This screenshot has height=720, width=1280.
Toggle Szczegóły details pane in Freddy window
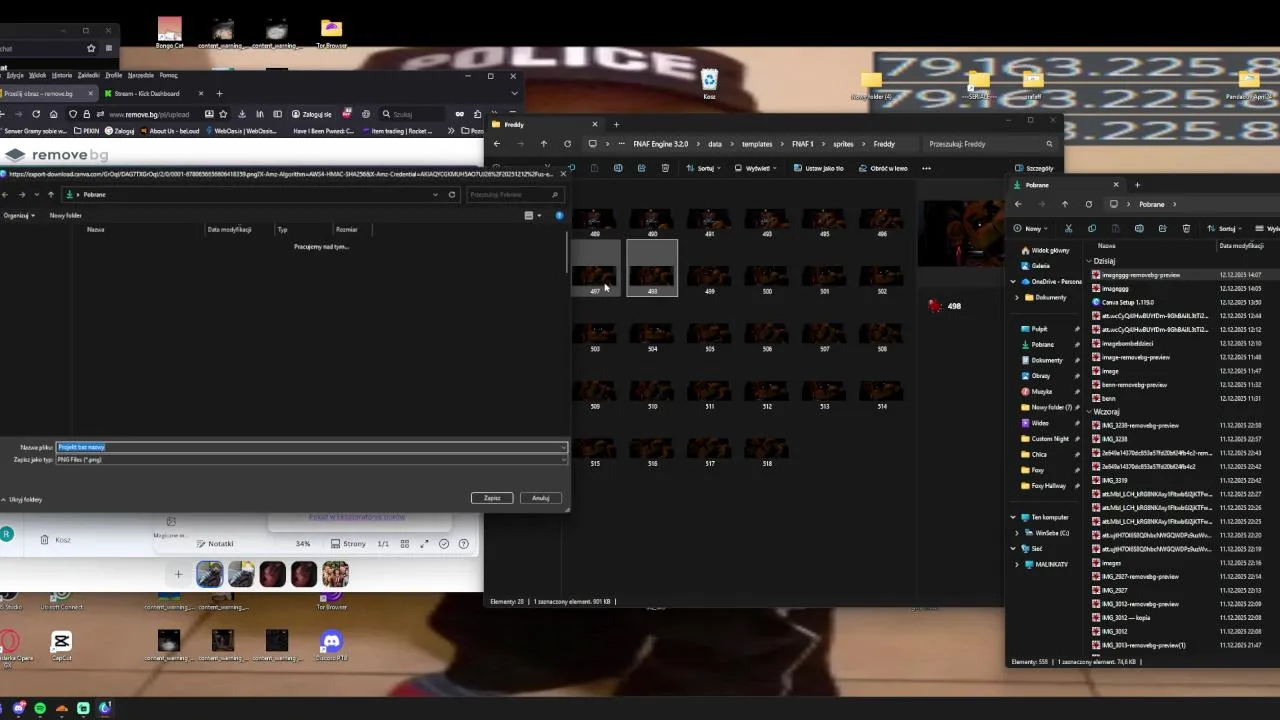(1034, 168)
